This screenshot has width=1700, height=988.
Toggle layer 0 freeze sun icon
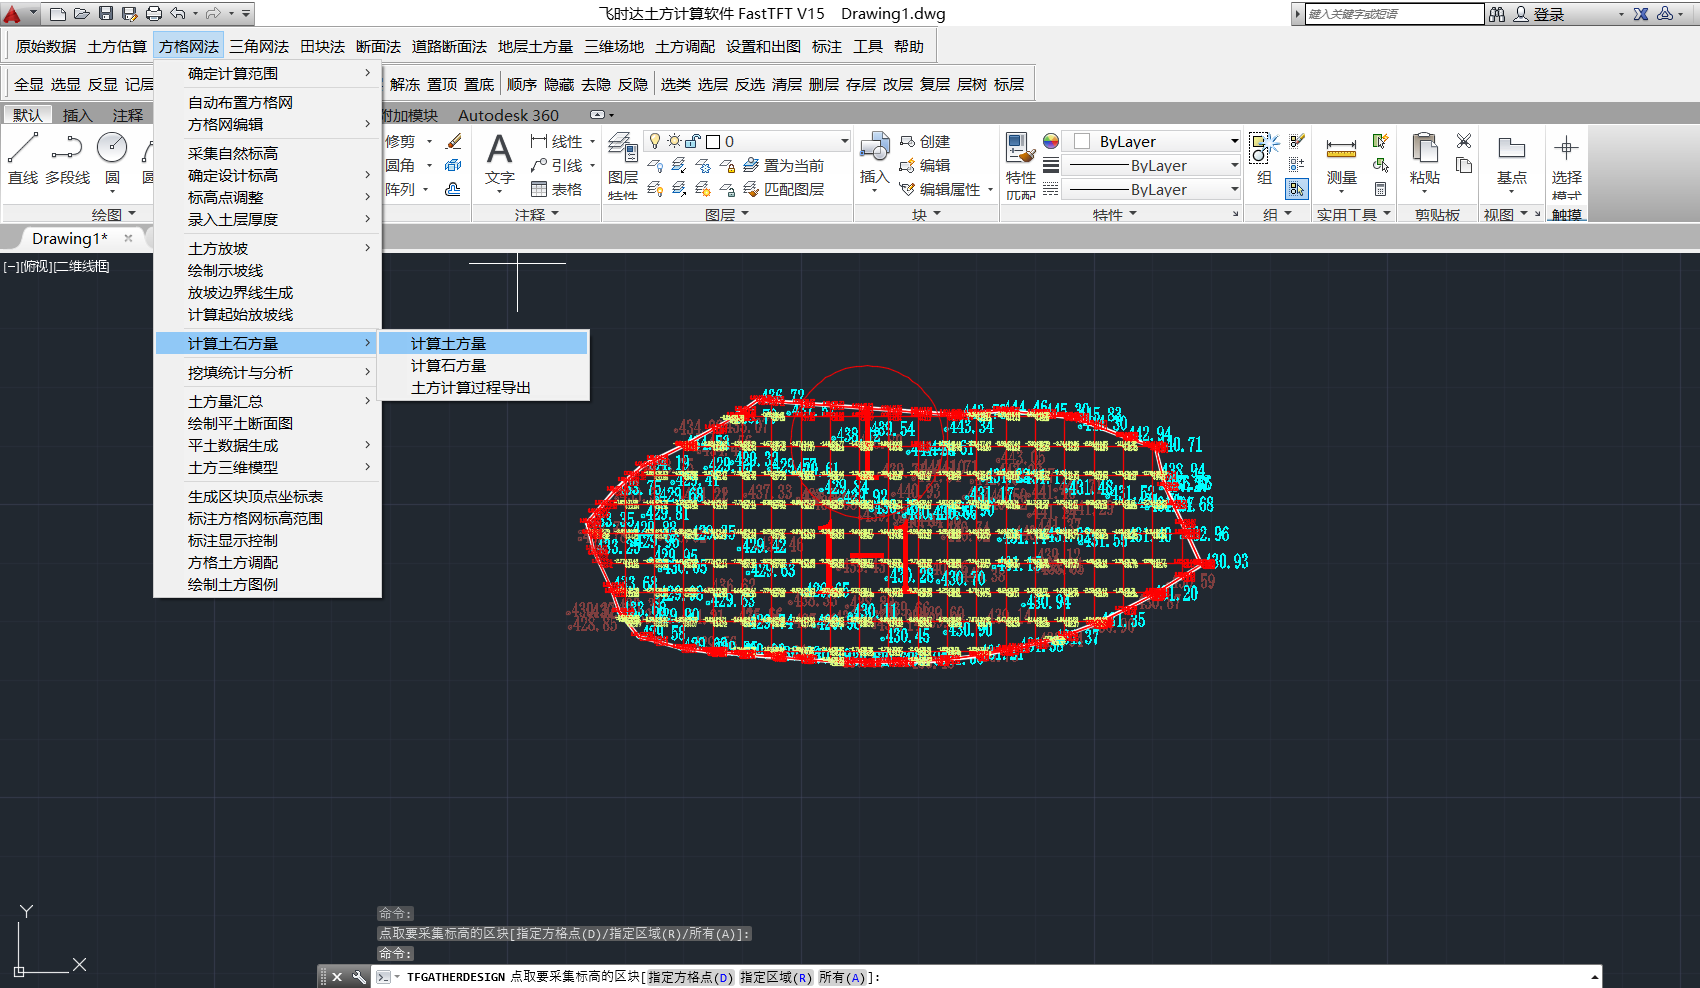(674, 141)
